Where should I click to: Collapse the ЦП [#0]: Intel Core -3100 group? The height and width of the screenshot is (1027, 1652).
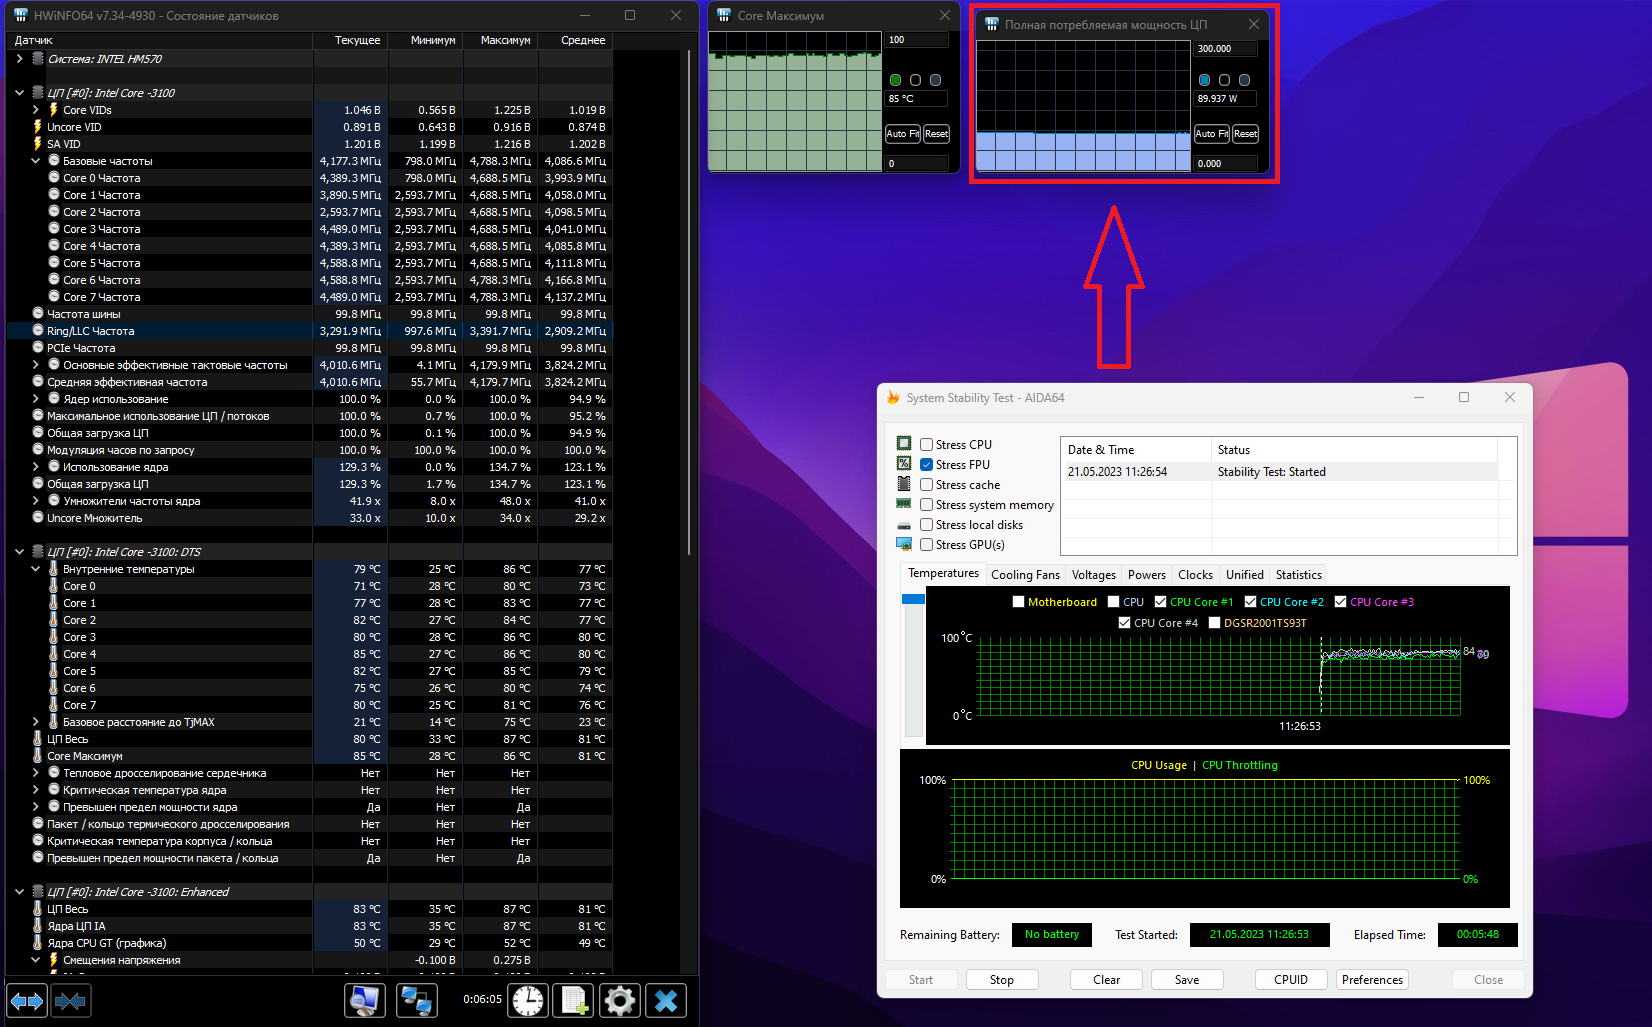click(x=19, y=93)
